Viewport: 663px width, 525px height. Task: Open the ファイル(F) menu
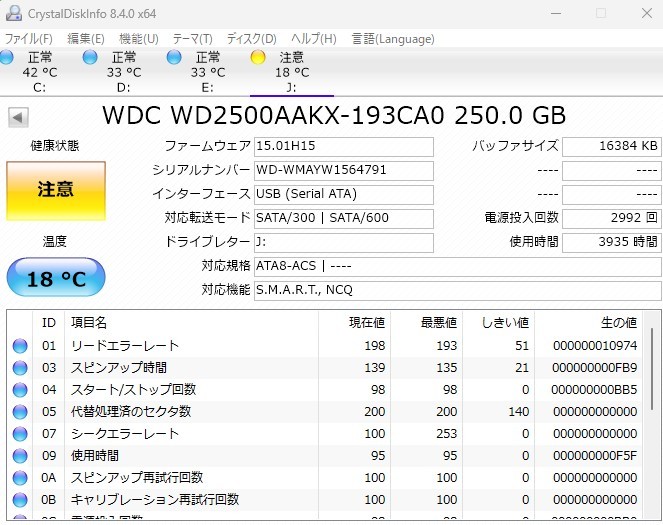click(x=29, y=39)
